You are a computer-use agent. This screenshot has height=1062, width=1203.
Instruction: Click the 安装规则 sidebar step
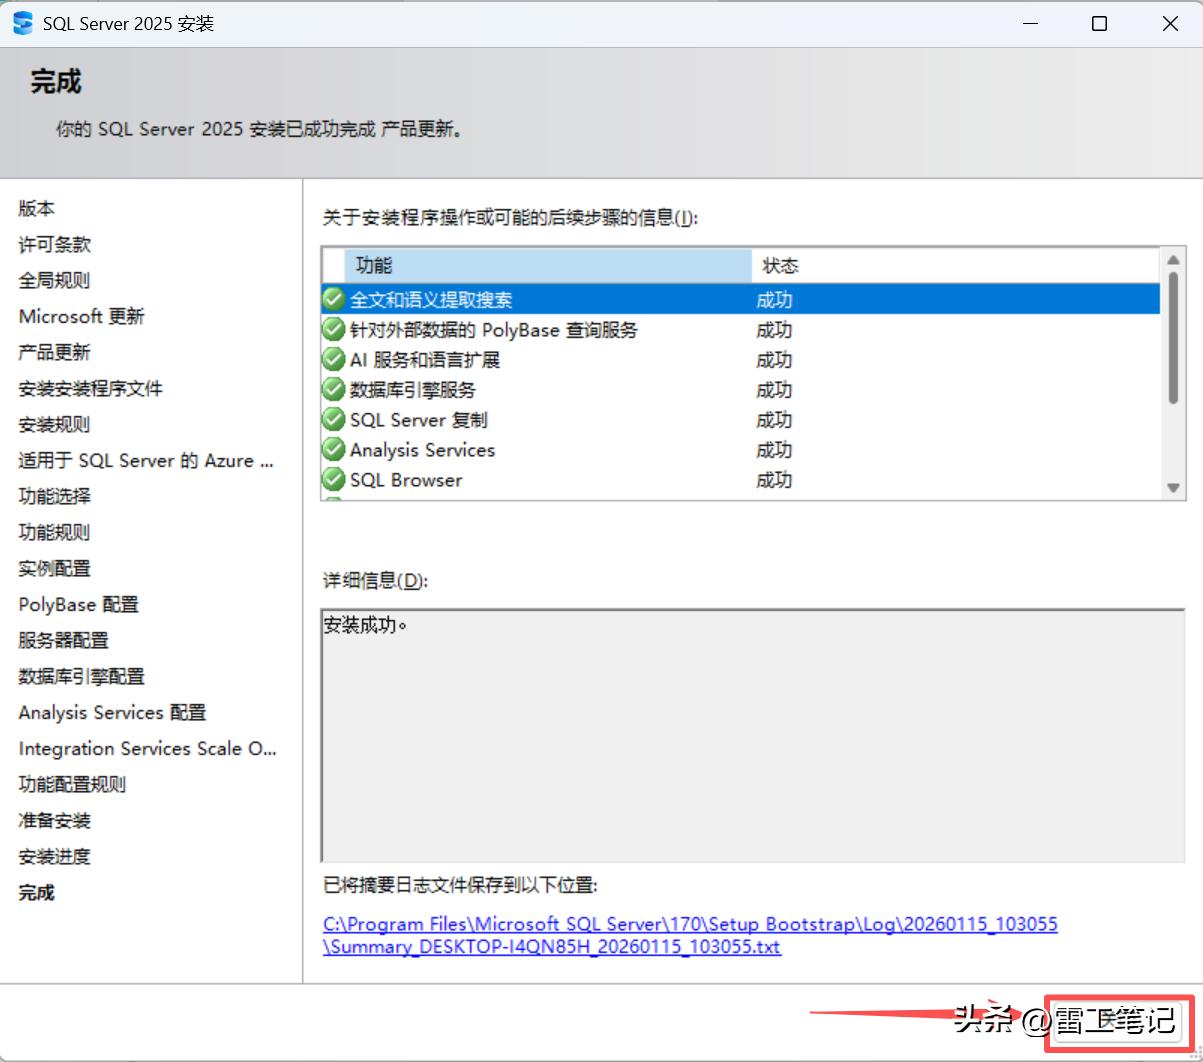point(55,424)
